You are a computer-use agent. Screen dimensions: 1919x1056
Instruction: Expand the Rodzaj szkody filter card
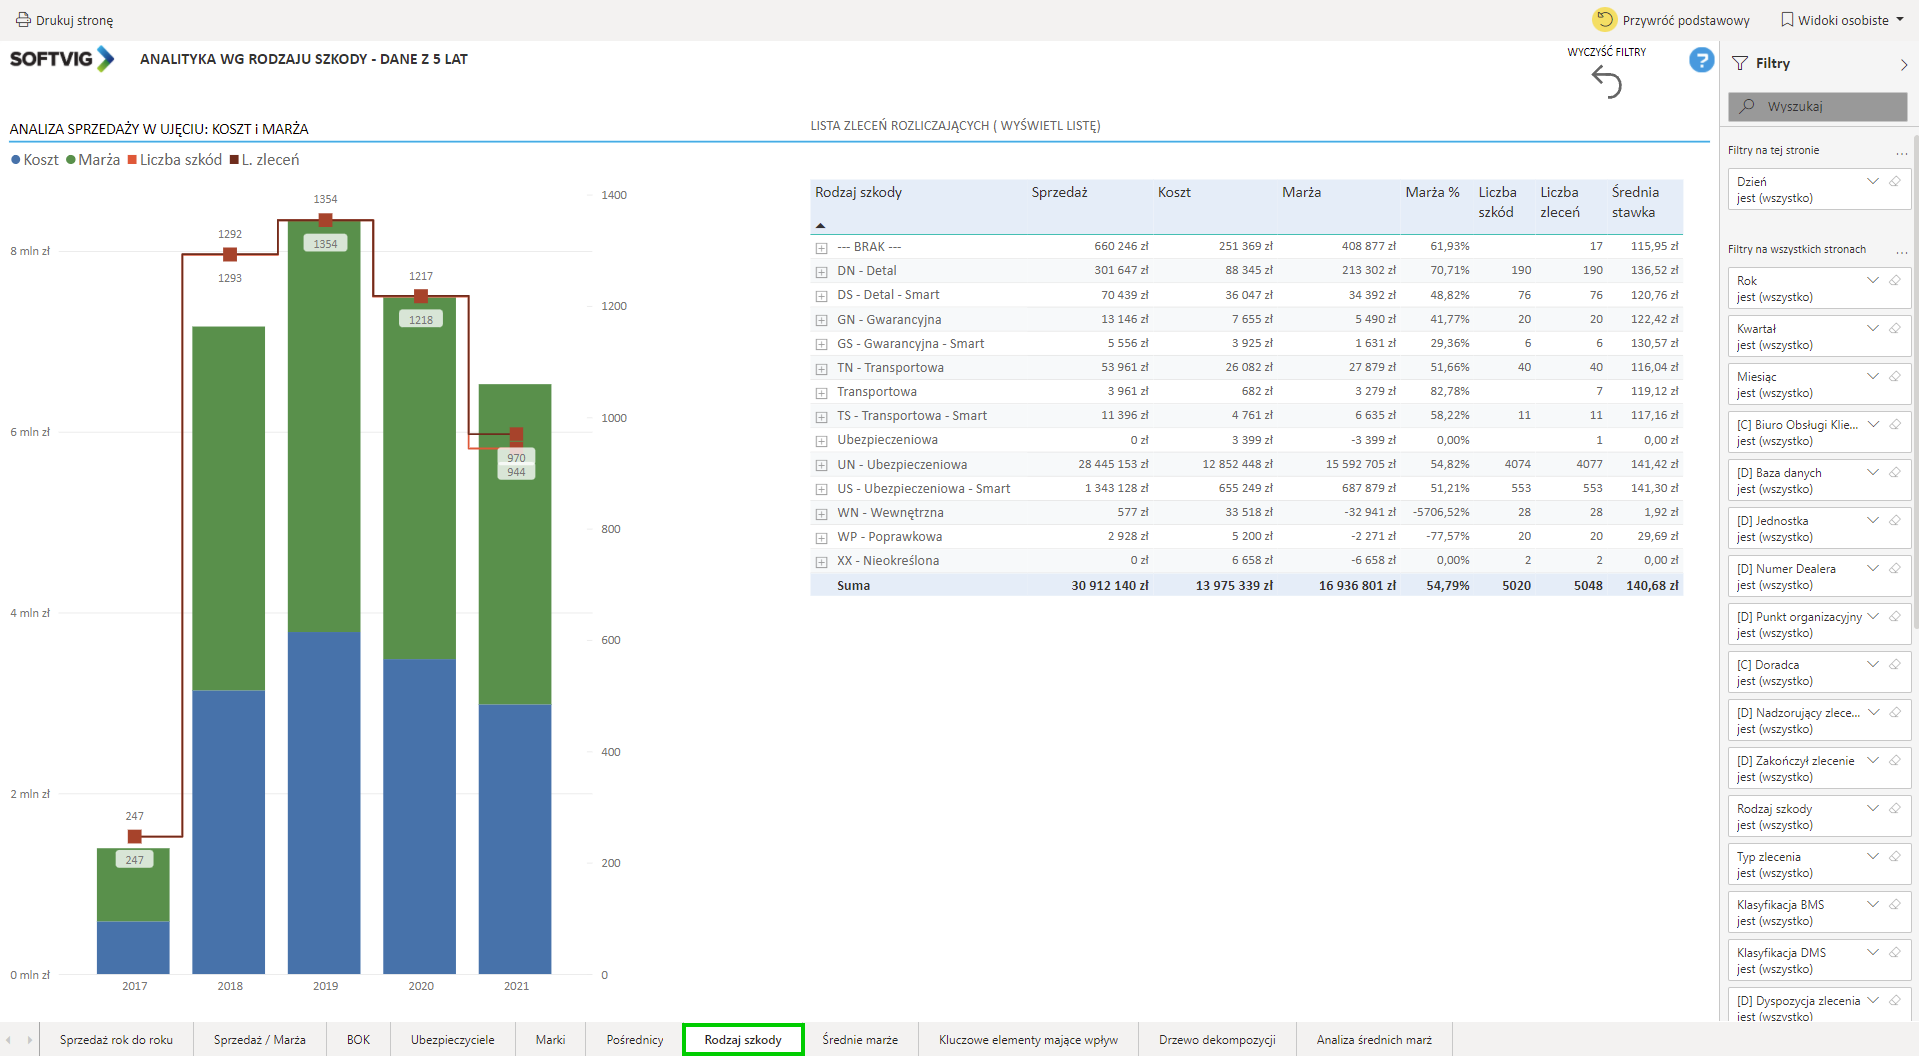click(1872, 809)
